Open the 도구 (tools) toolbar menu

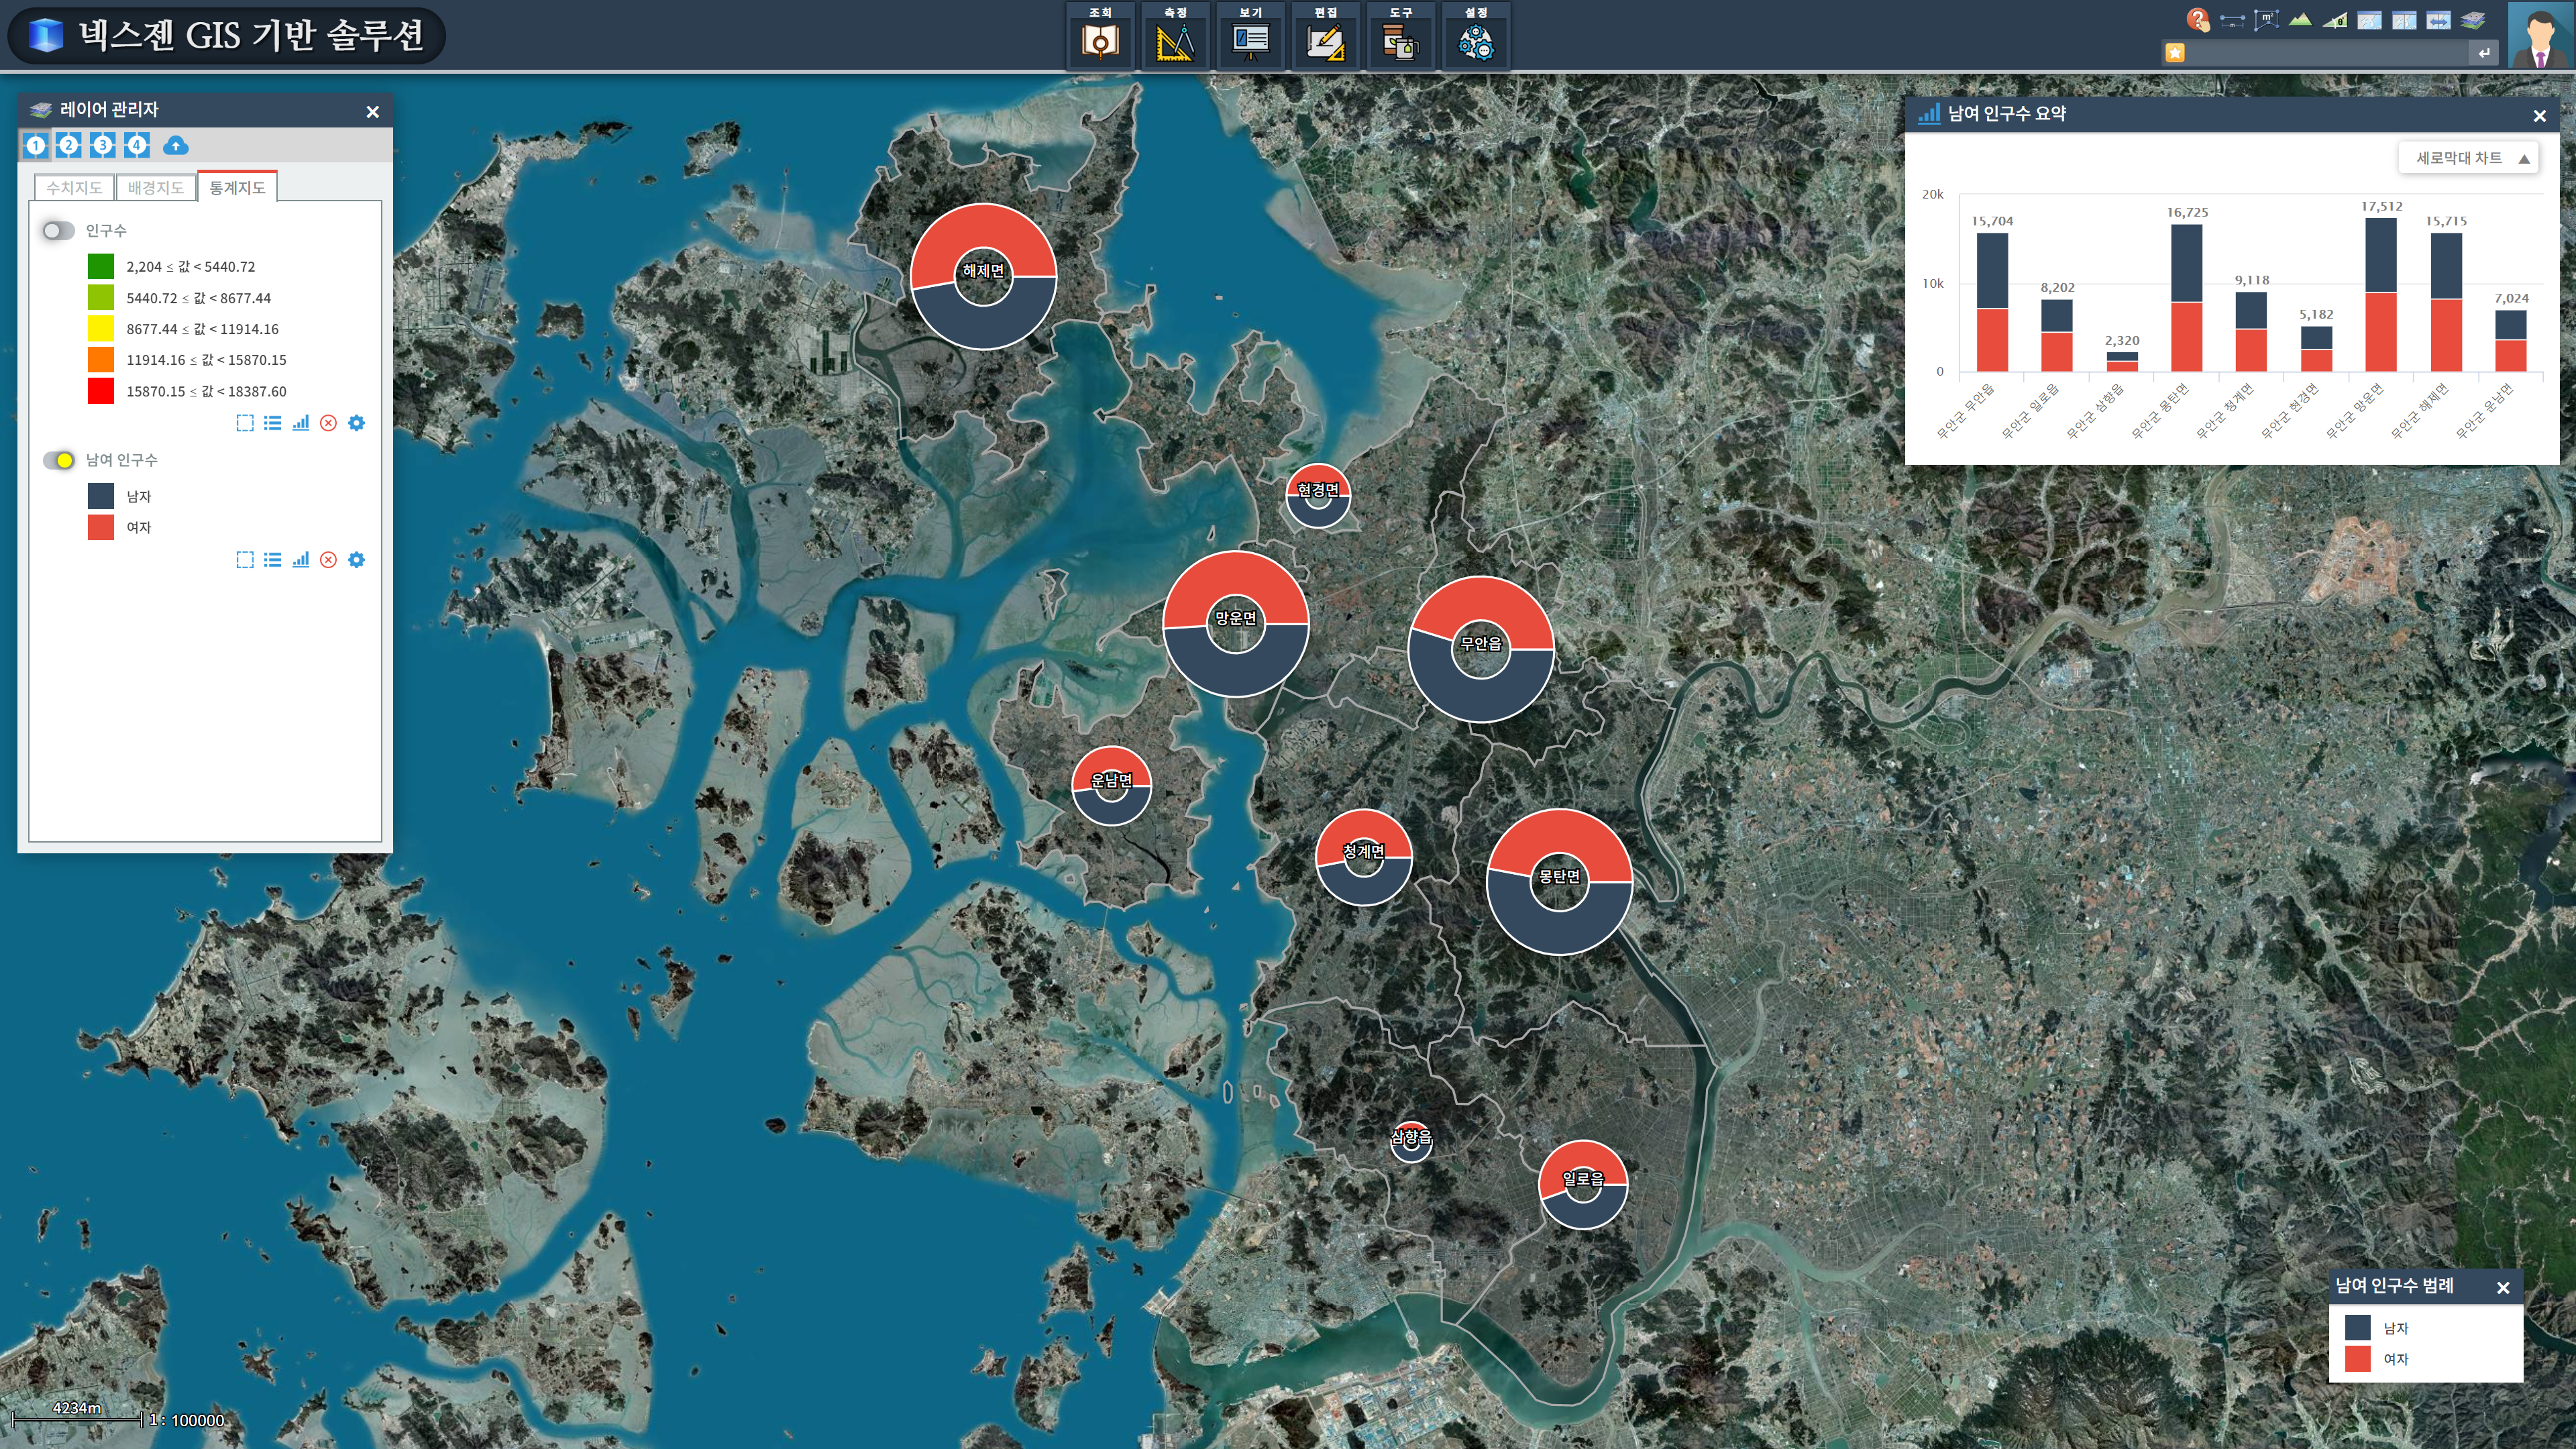tap(1401, 35)
